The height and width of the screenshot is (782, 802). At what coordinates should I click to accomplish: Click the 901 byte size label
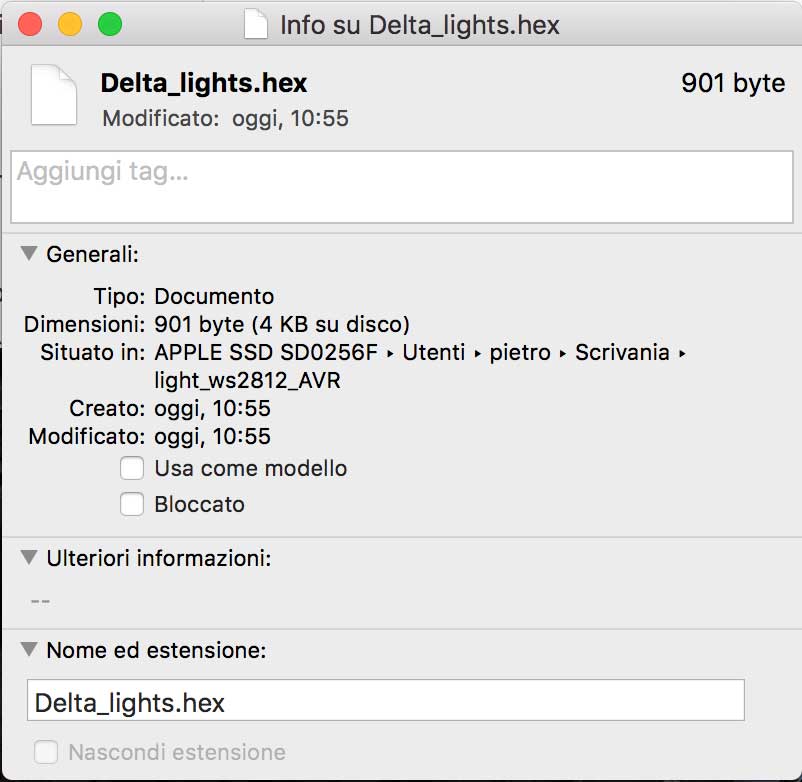tap(733, 83)
